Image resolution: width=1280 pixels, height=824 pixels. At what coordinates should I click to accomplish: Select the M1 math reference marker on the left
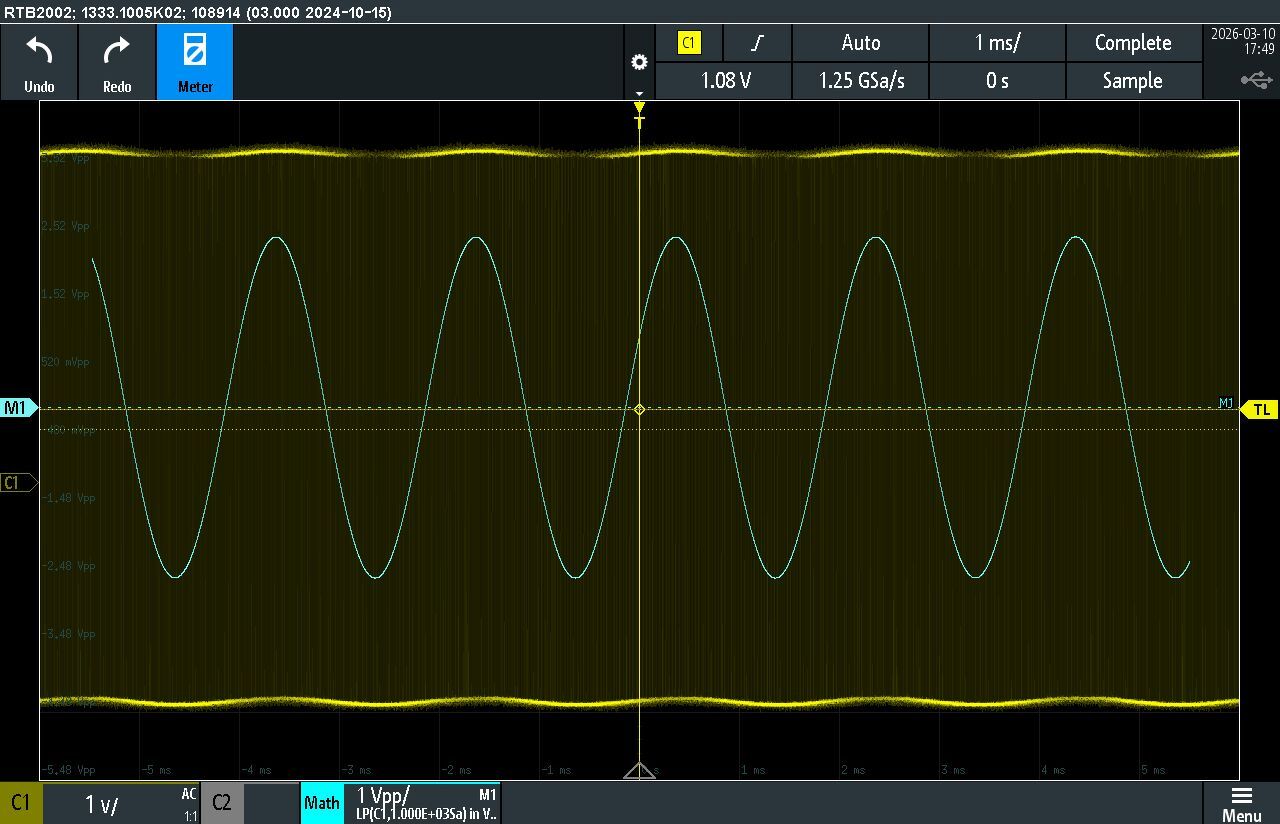pyautogui.click(x=18, y=408)
